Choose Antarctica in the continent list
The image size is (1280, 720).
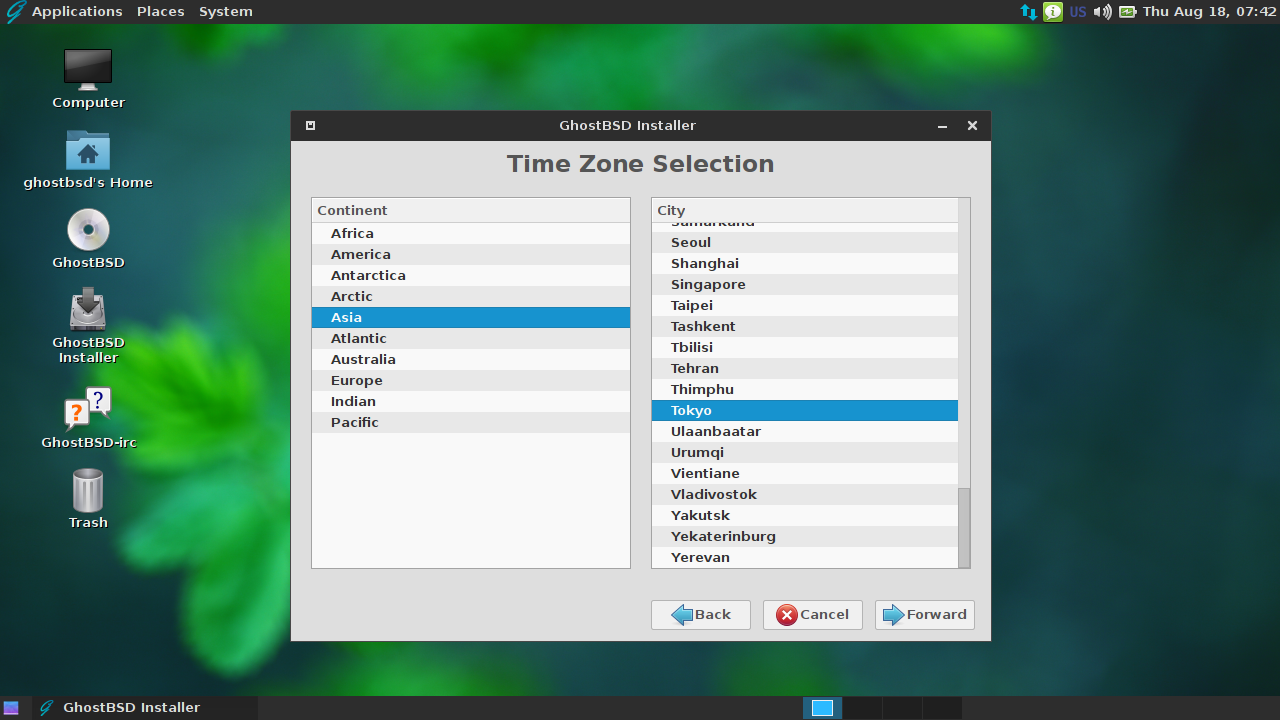click(x=471, y=275)
